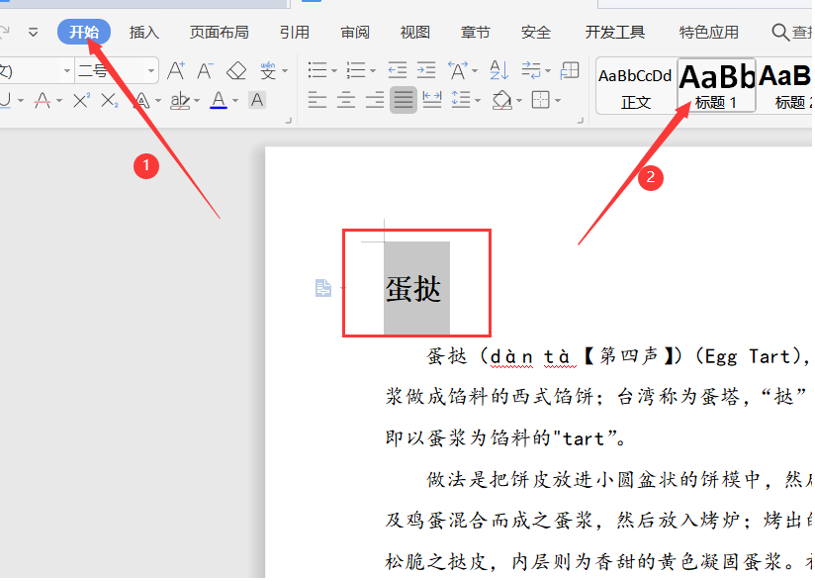Screen dimensions: 815x581
Task: Decrease paragraph indent
Action: [x=397, y=70]
